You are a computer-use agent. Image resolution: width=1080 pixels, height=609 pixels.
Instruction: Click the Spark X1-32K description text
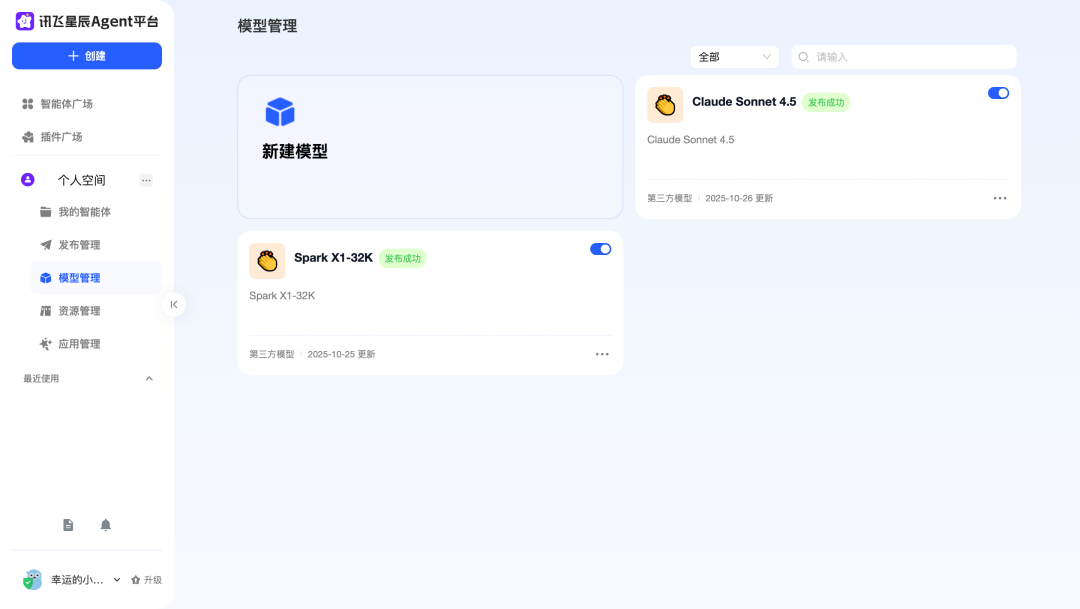[x=282, y=296]
